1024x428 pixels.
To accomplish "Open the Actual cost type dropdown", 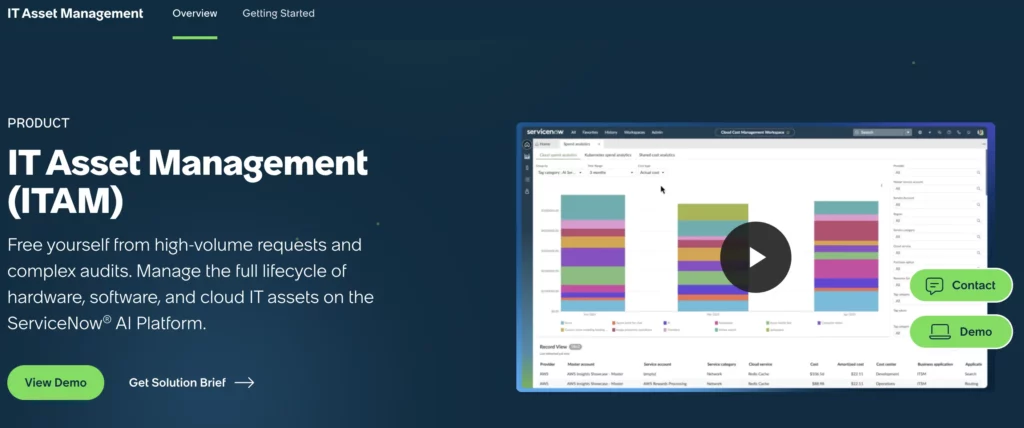I will [652, 173].
